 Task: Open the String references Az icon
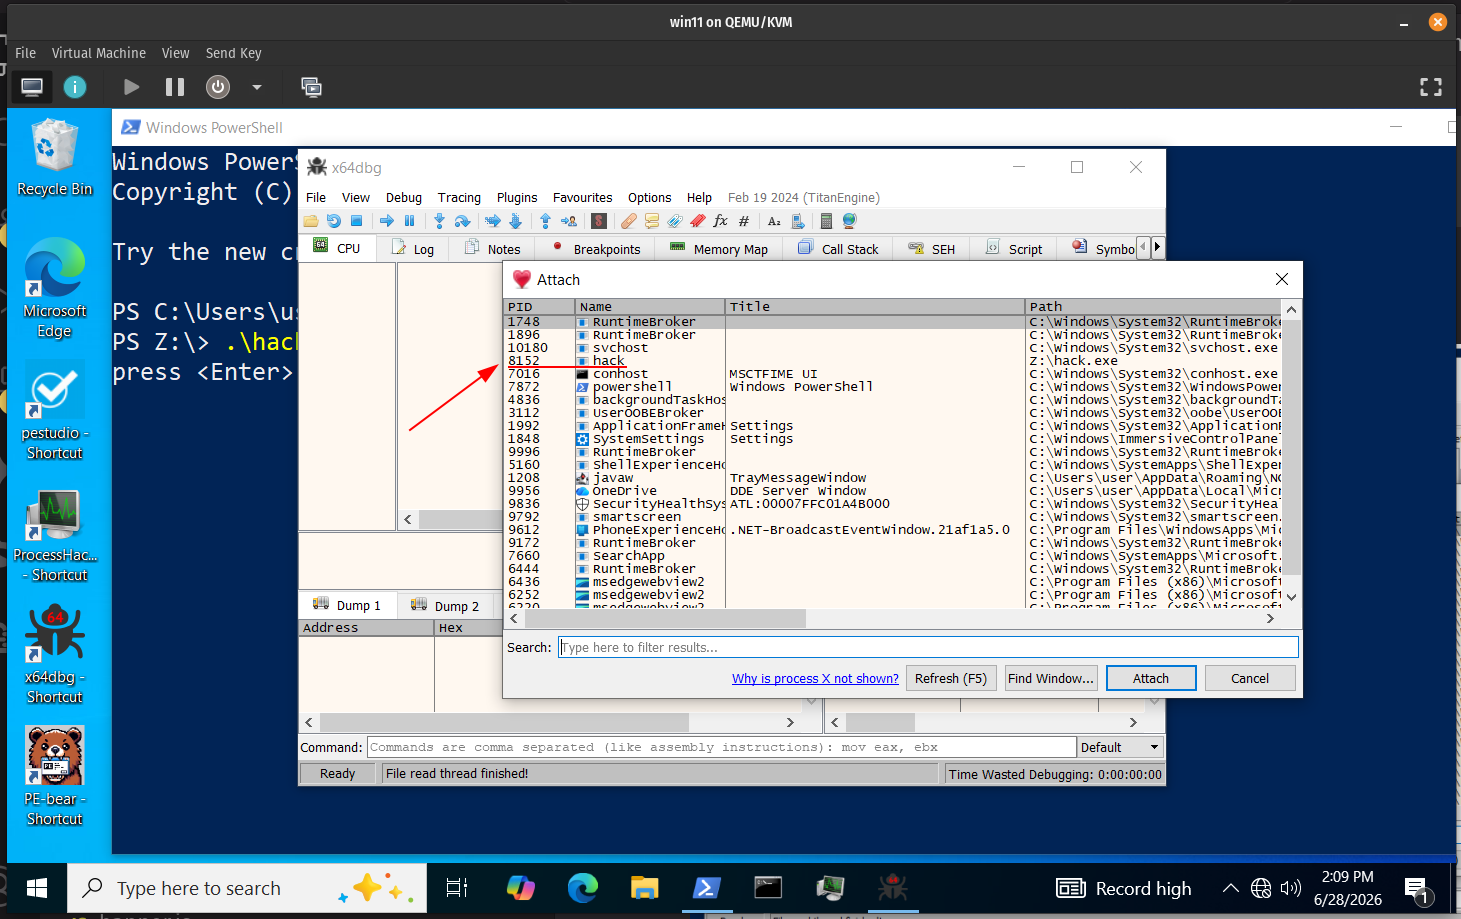click(774, 221)
